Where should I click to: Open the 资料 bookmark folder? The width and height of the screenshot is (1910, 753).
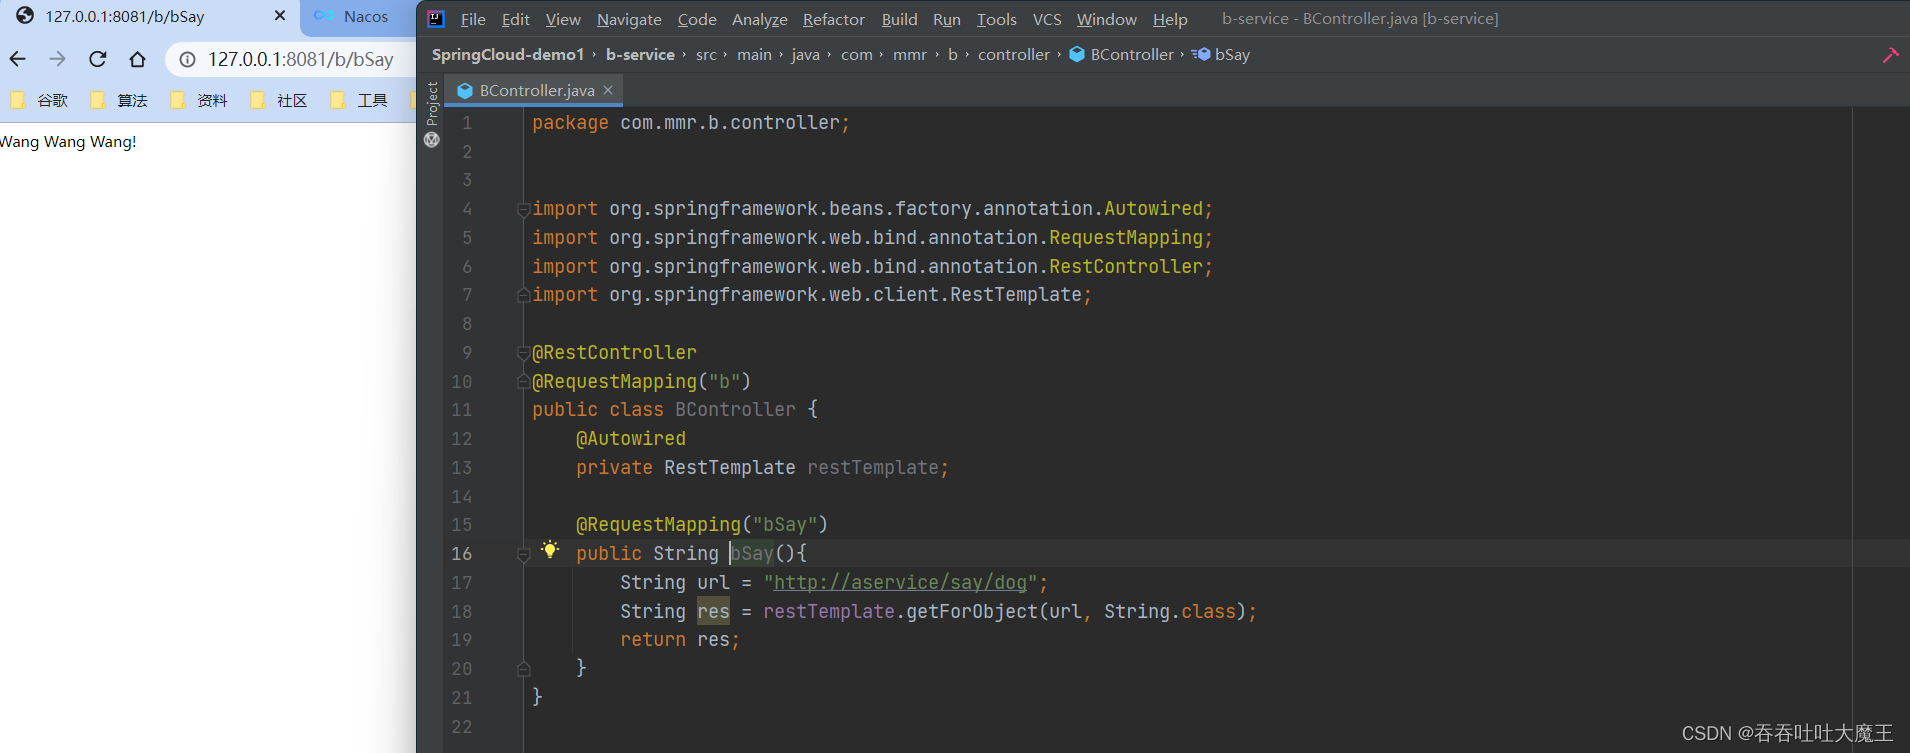point(200,100)
